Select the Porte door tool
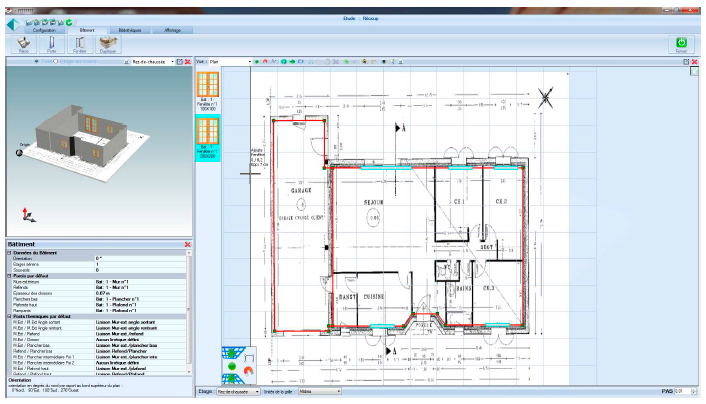 51,44
